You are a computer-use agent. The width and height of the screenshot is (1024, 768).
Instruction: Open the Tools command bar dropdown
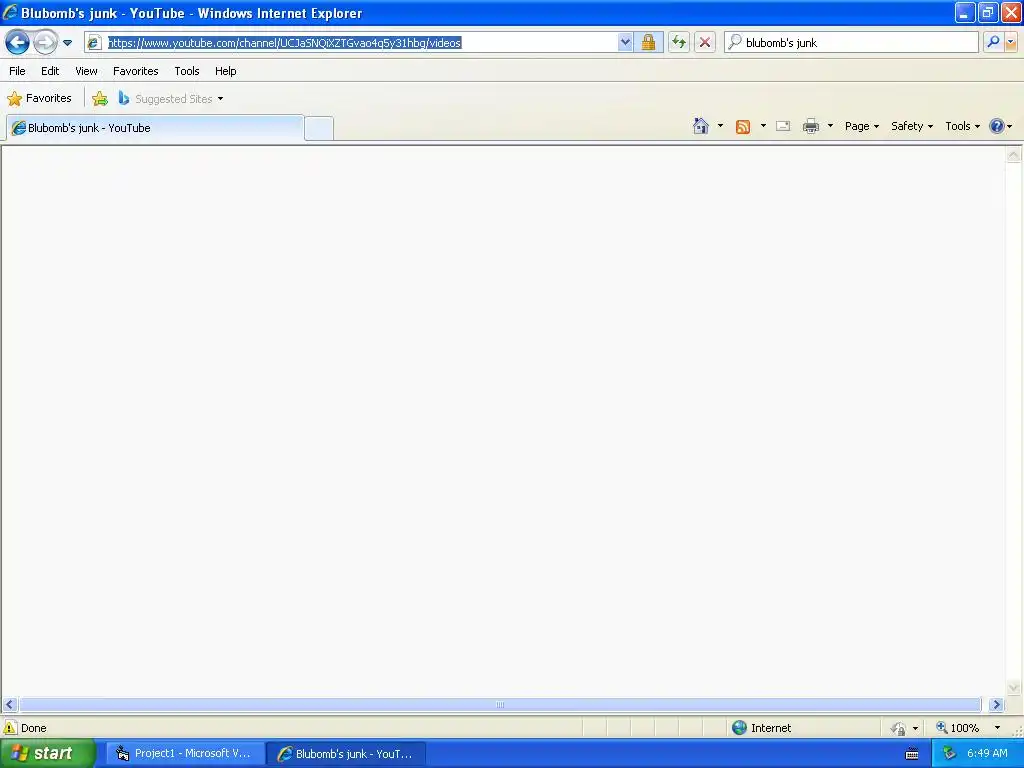[x=963, y=126]
